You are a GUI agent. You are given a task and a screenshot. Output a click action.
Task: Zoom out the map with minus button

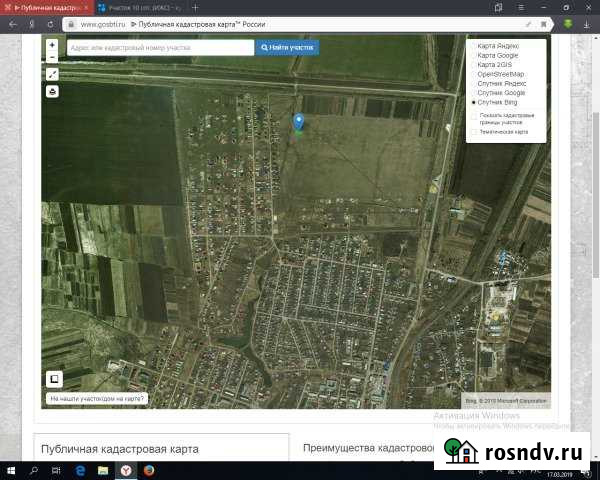(52, 57)
